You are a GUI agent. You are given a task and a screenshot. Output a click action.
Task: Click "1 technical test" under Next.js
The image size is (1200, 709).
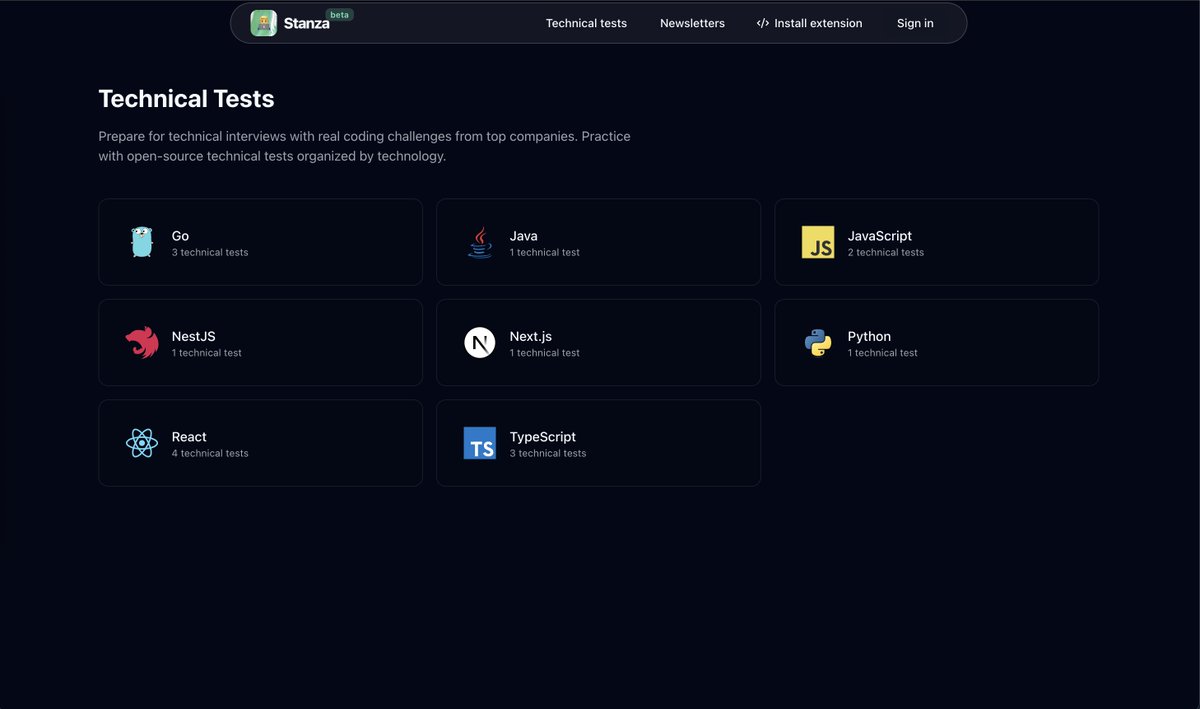tap(545, 353)
